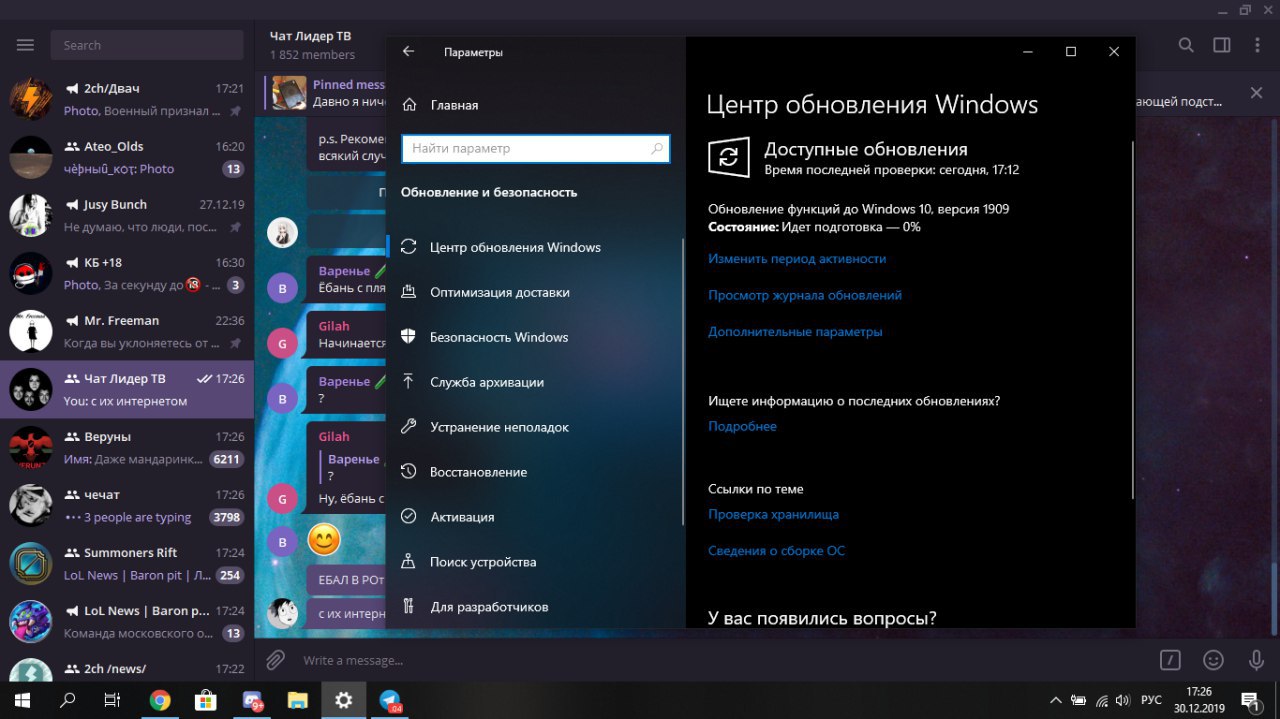Select Чат Лидер ТВ chat row
The width and height of the screenshot is (1280, 719).
pos(127,389)
